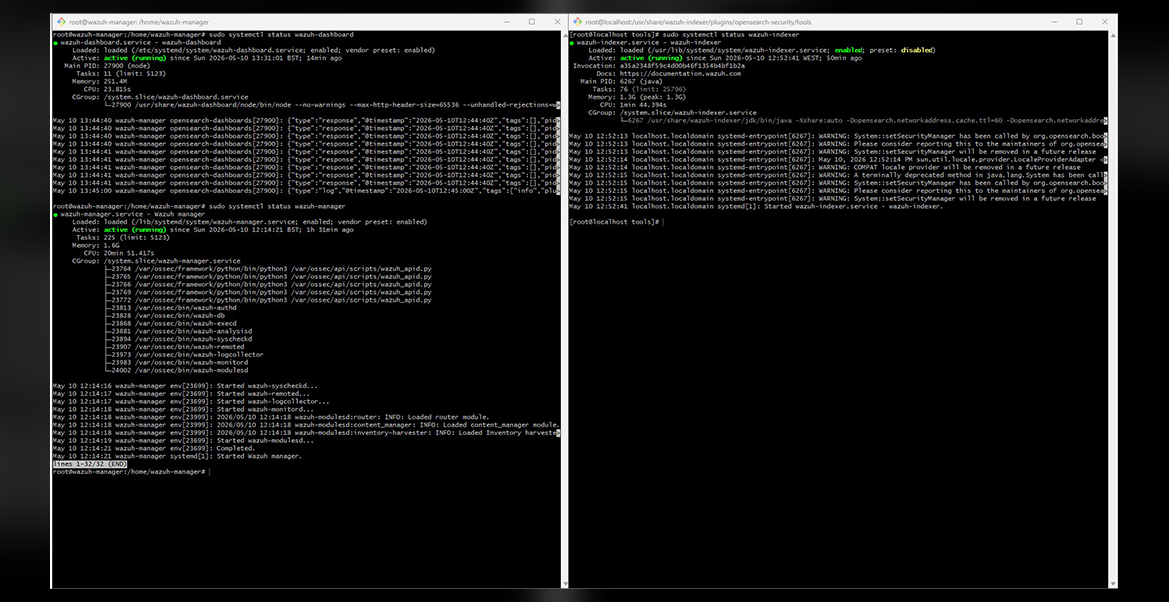This screenshot has width=1169, height=602.
Task: Minimize the root@localhost tools terminal window
Action: pos(1053,22)
